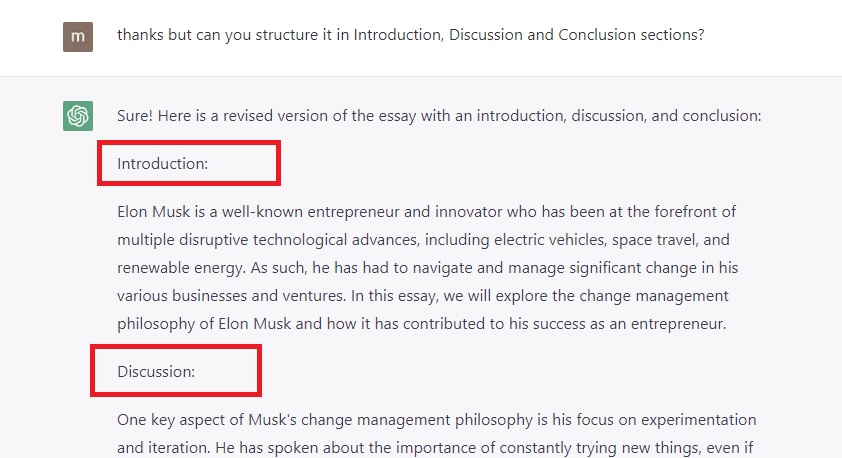
Task: Click the line starting One key aspect of Musk's
Action: click(x=437, y=420)
